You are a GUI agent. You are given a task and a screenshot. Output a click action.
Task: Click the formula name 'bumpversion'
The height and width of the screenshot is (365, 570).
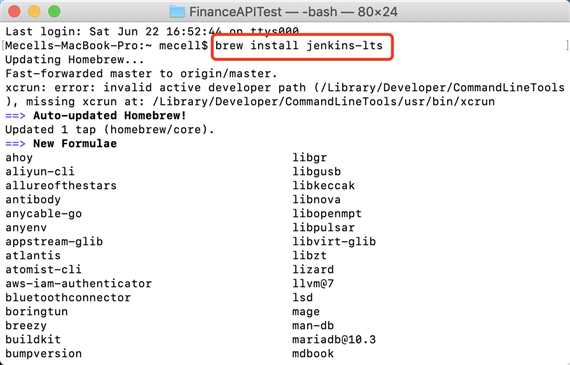(43, 354)
